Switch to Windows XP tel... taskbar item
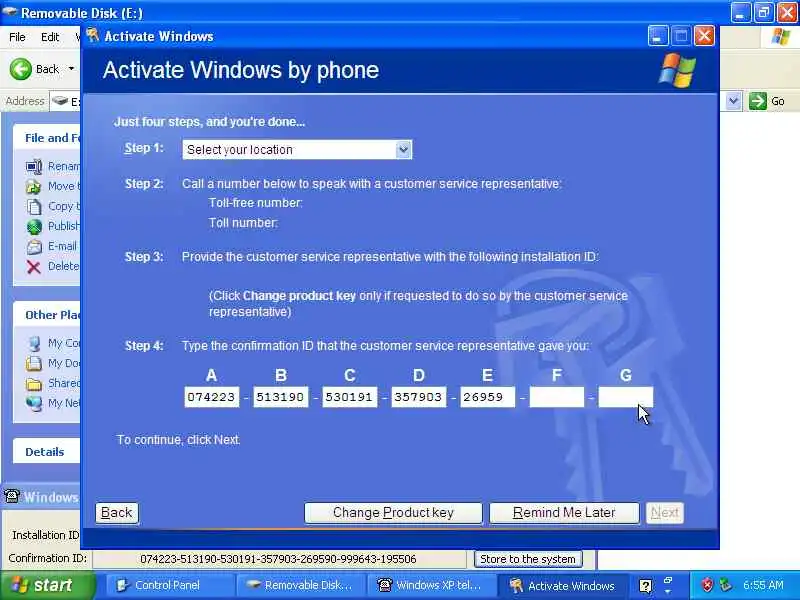 coord(431,585)
